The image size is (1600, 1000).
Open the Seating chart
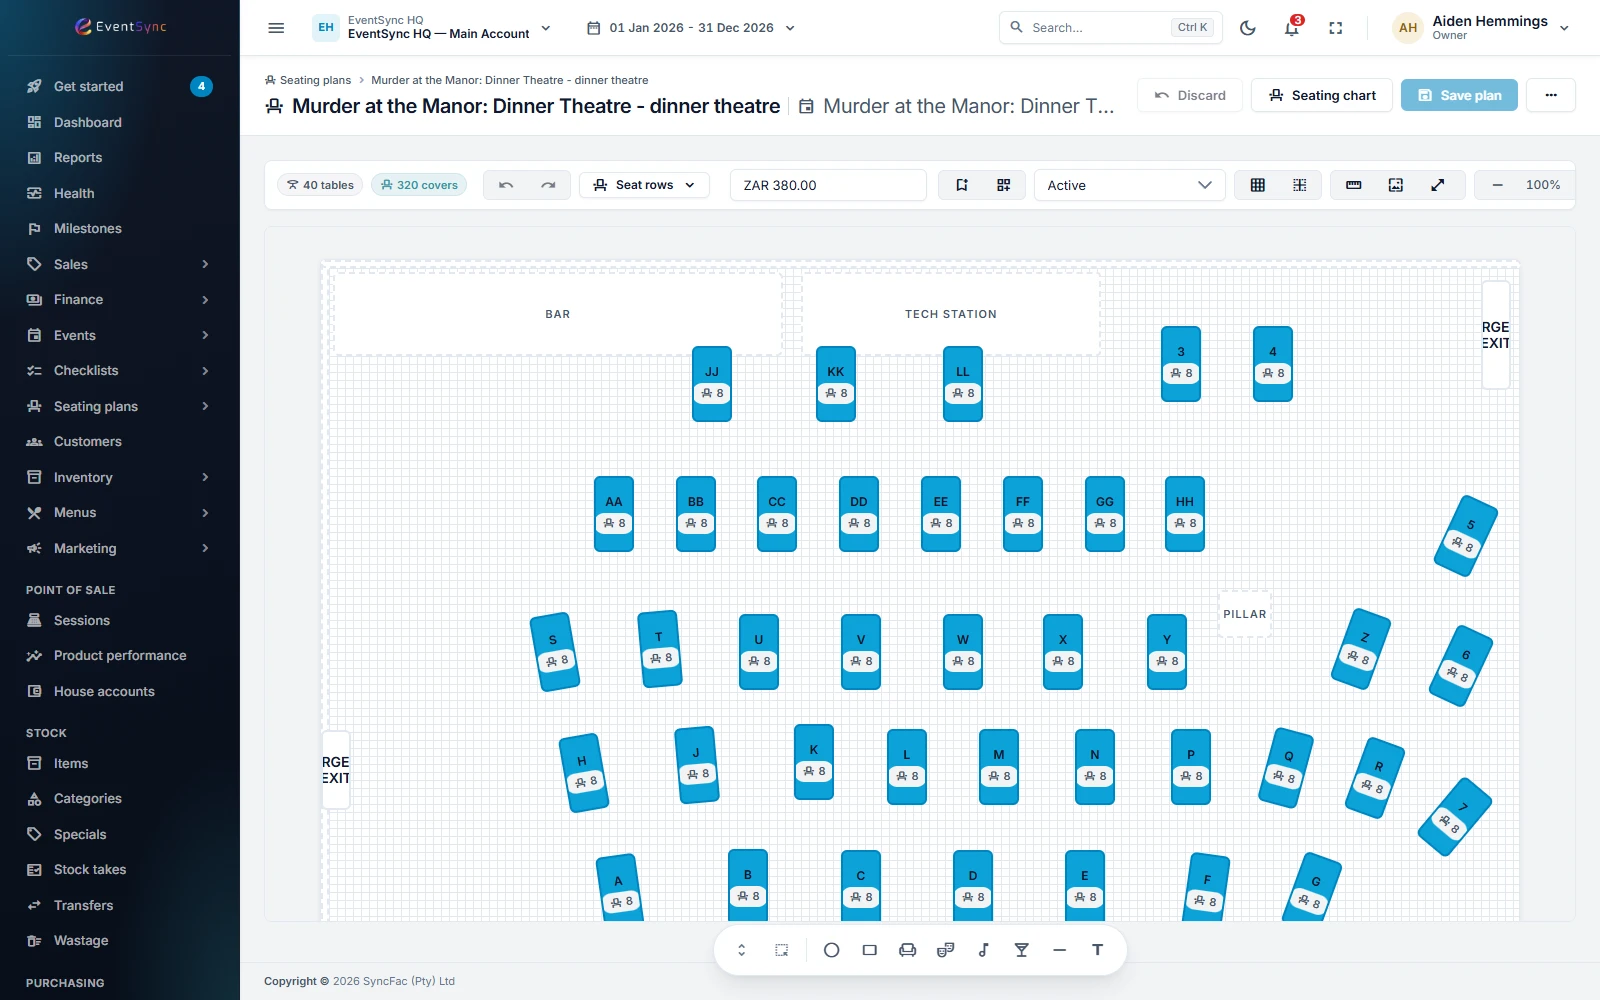(x=1322, y=95)
